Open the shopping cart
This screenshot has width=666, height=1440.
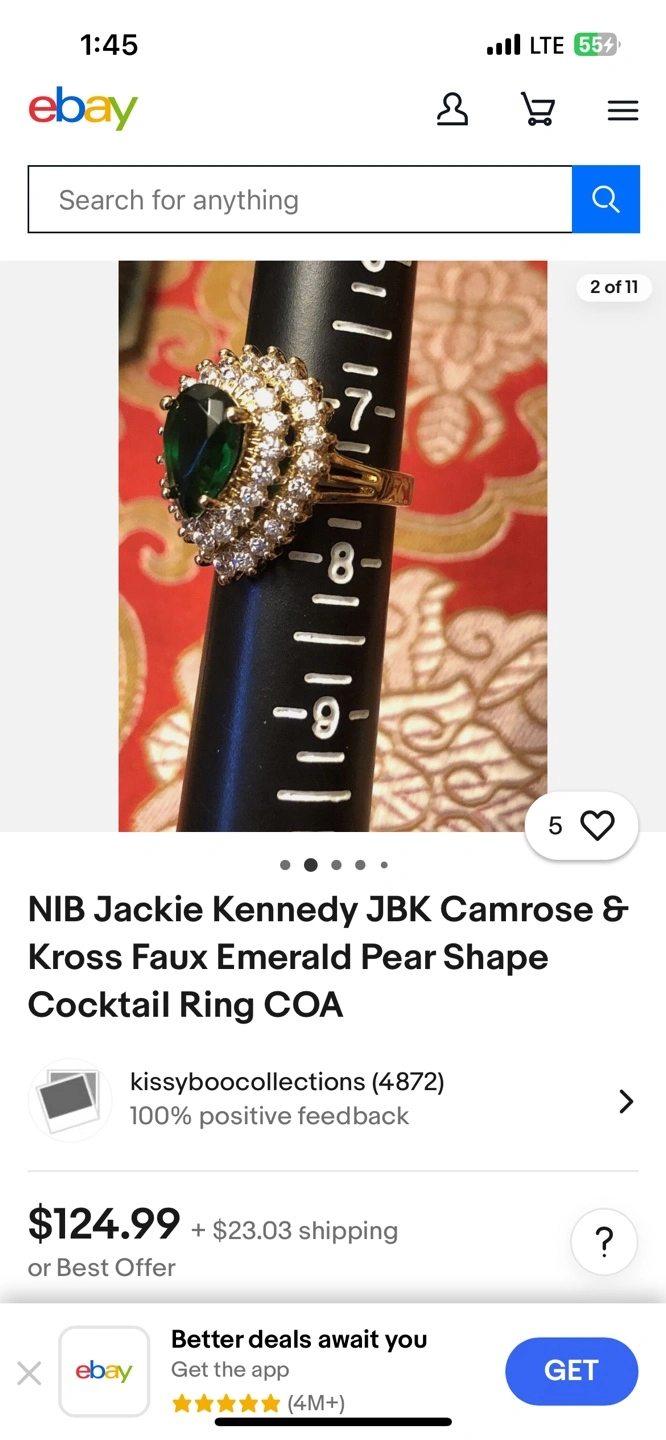tap(538, 110)
